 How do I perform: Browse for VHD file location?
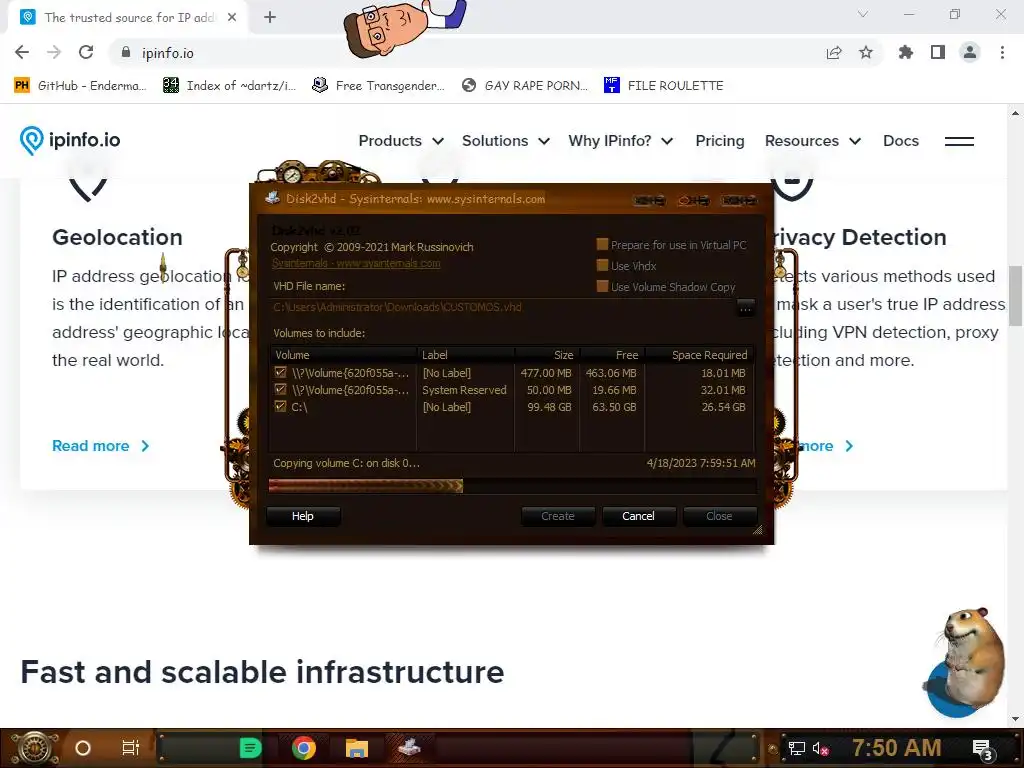[745, 308]
